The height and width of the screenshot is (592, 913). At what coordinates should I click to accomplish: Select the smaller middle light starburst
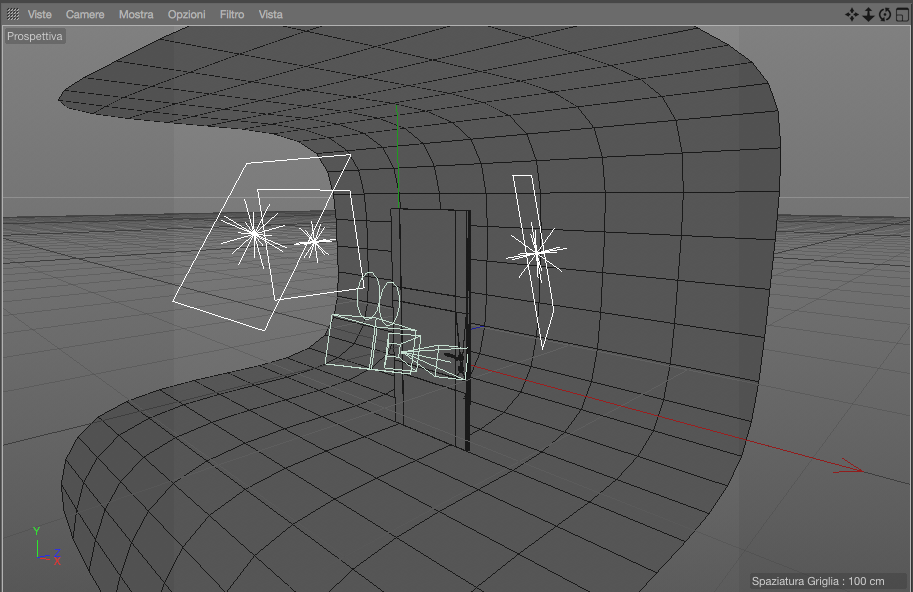pos(314,240)
